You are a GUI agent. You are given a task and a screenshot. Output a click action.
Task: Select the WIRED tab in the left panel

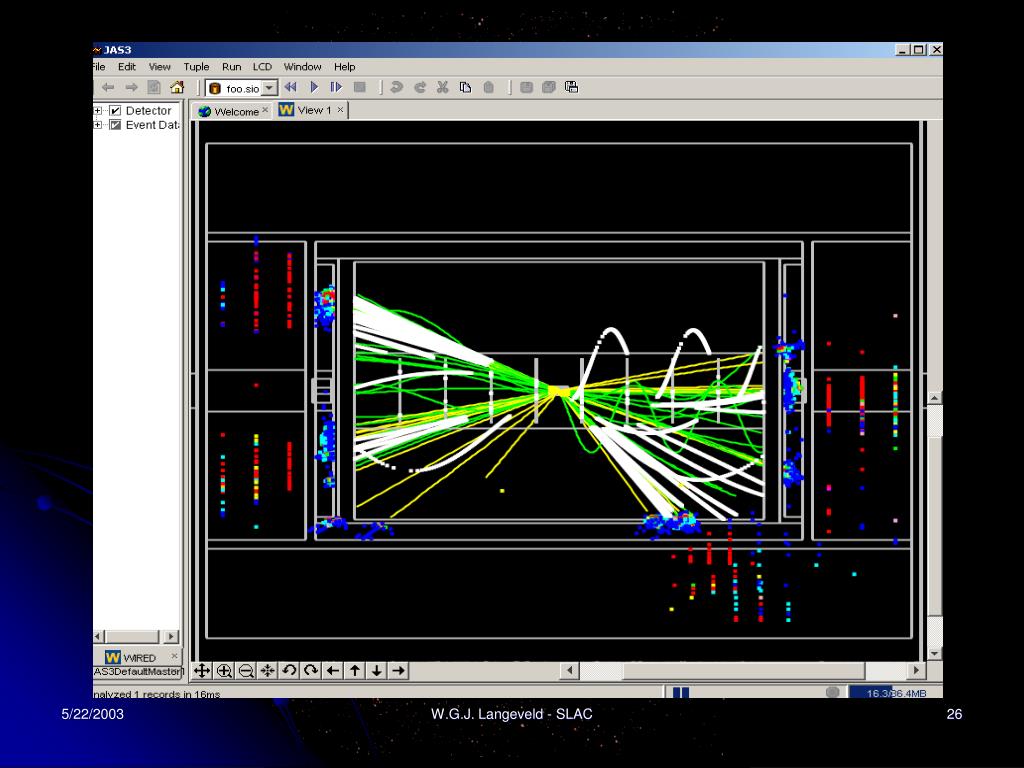(x=137, y=657)
